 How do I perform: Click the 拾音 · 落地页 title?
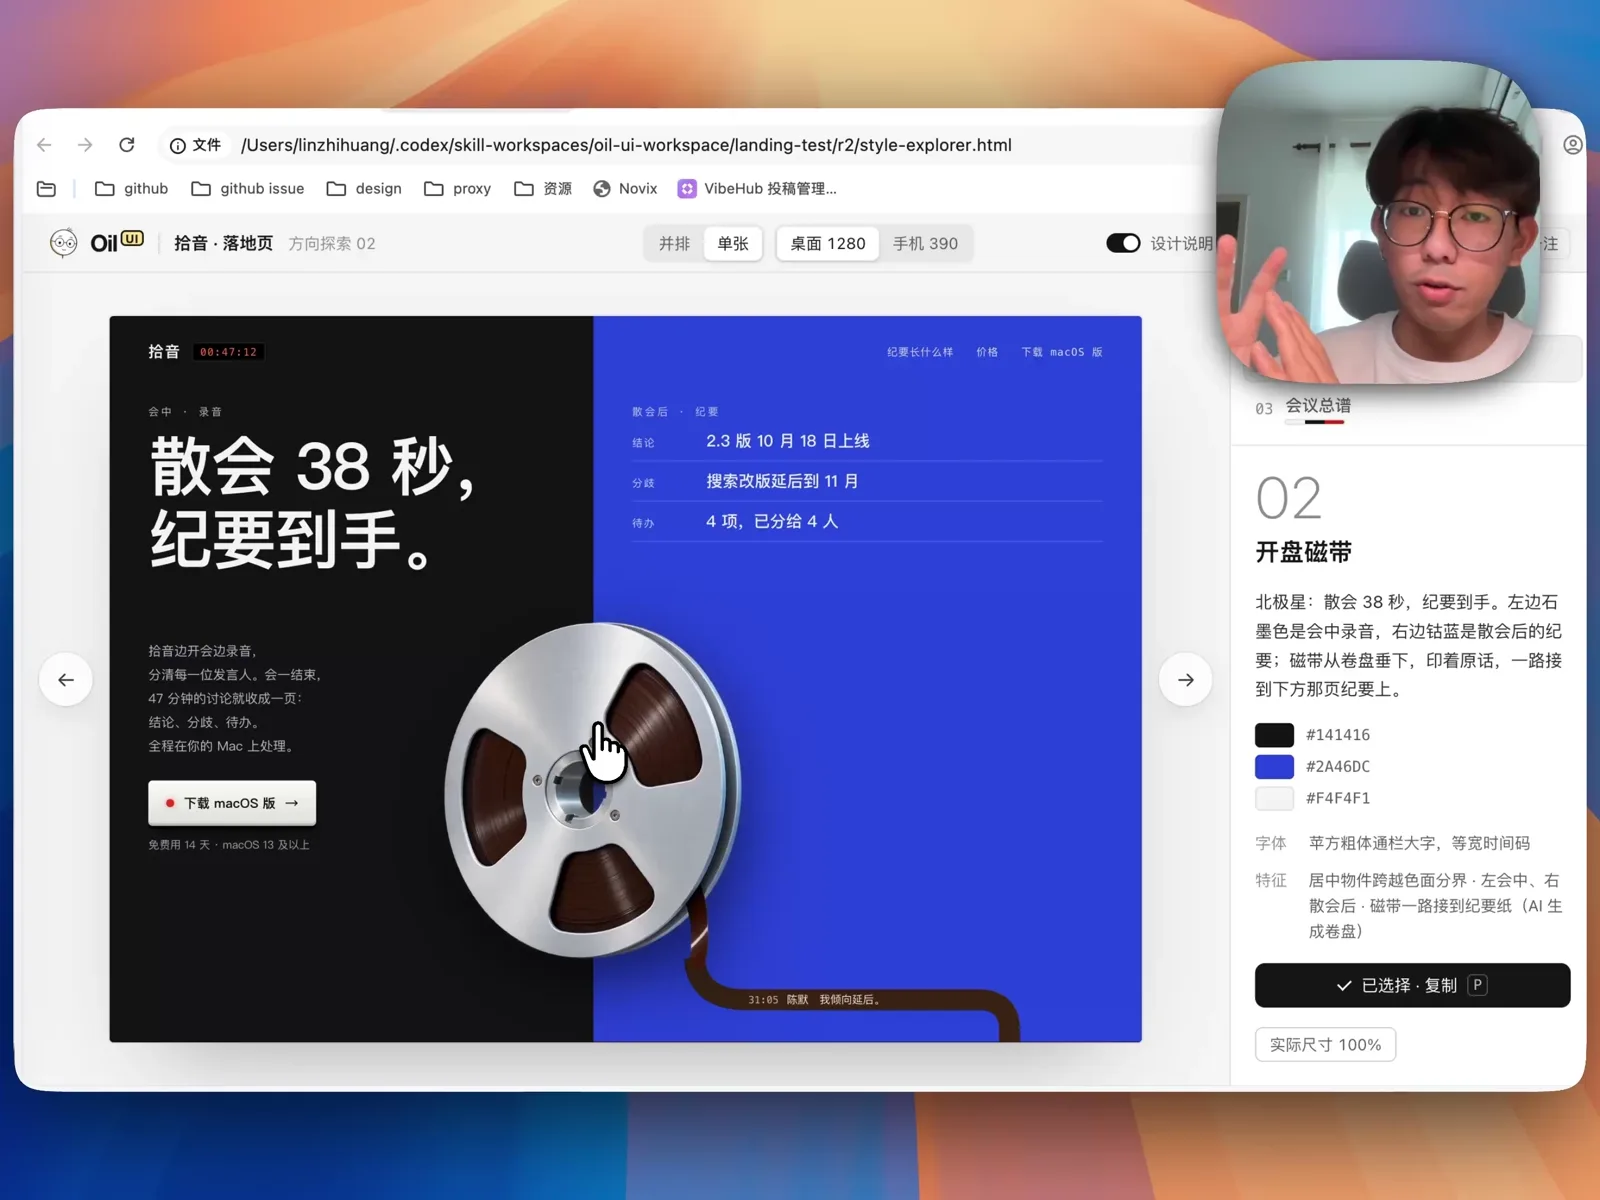(223, 243)
